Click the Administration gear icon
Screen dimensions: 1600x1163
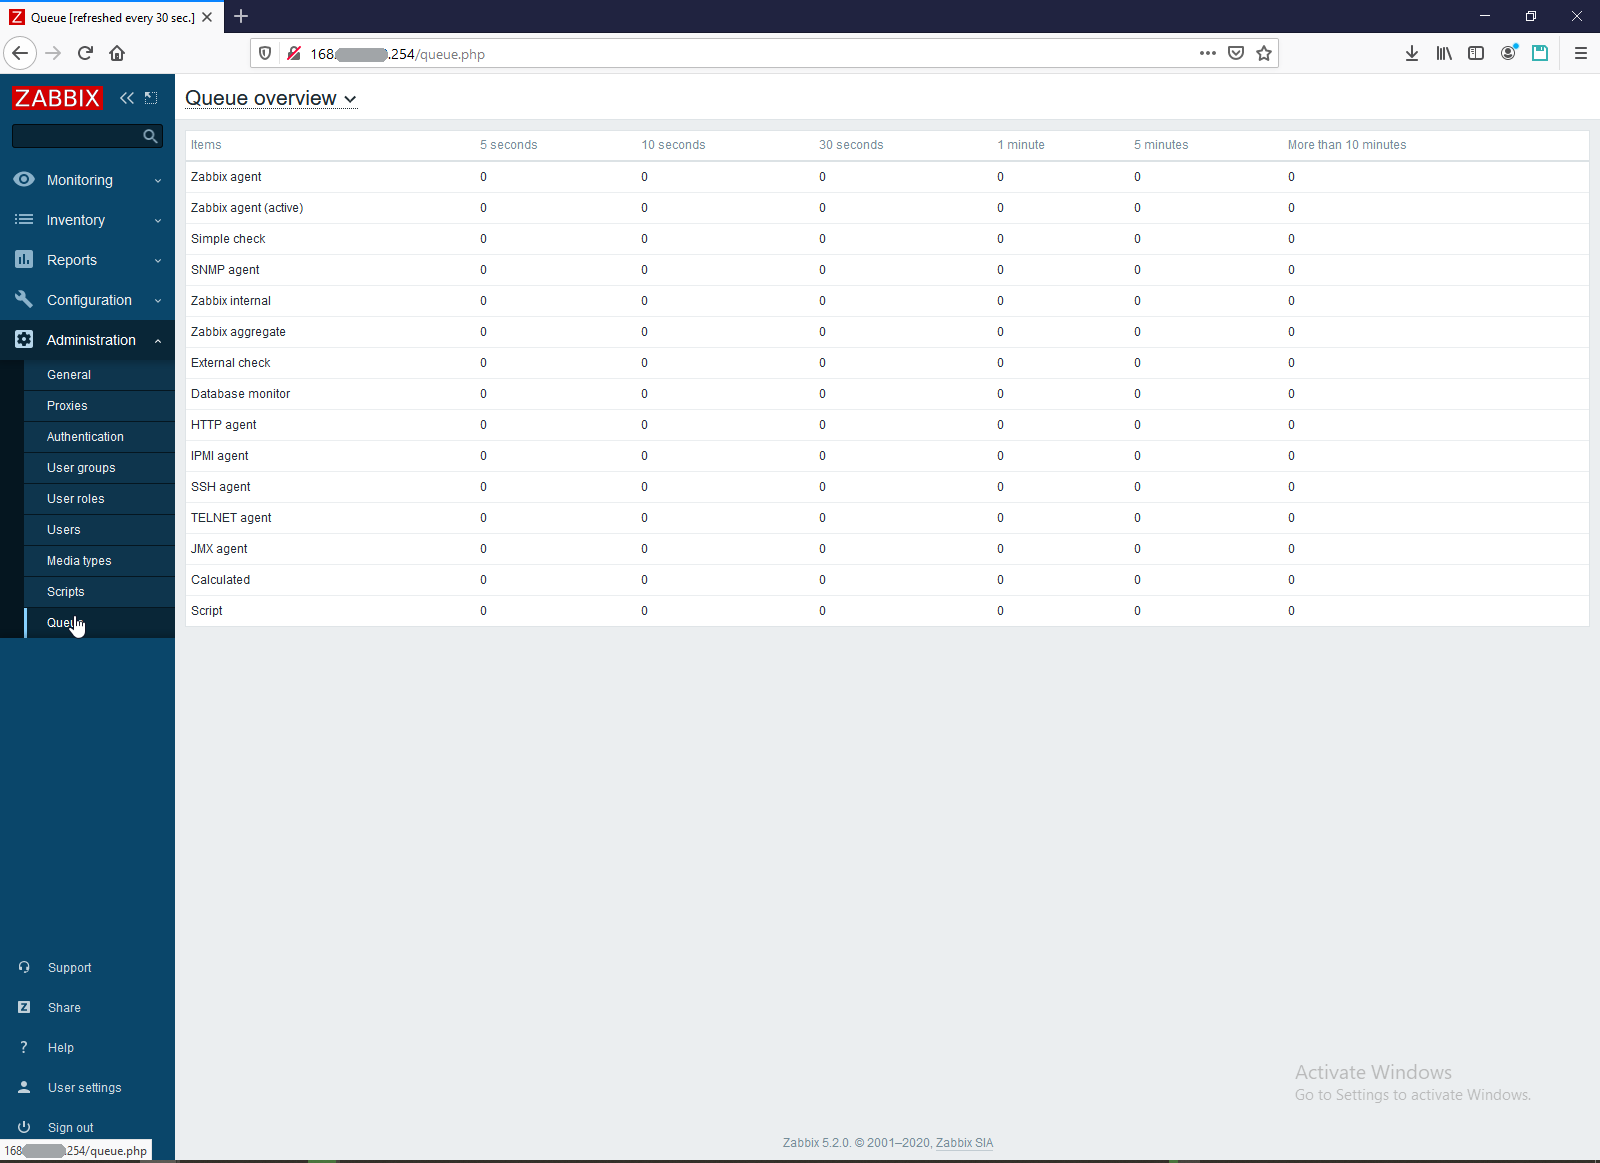coord(24,339)
